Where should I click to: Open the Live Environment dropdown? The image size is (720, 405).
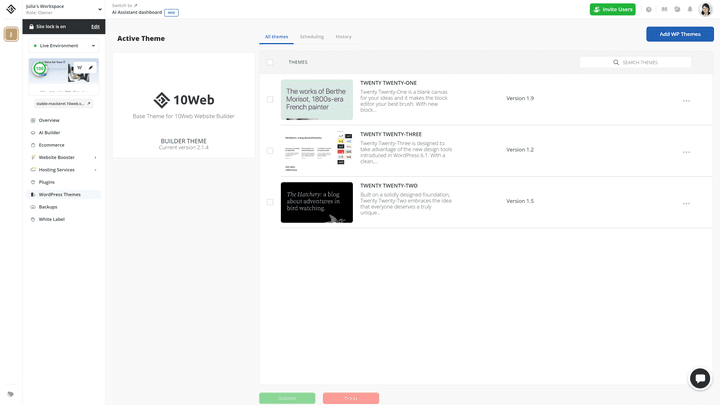pyautogui.click(x=64, y=46)
